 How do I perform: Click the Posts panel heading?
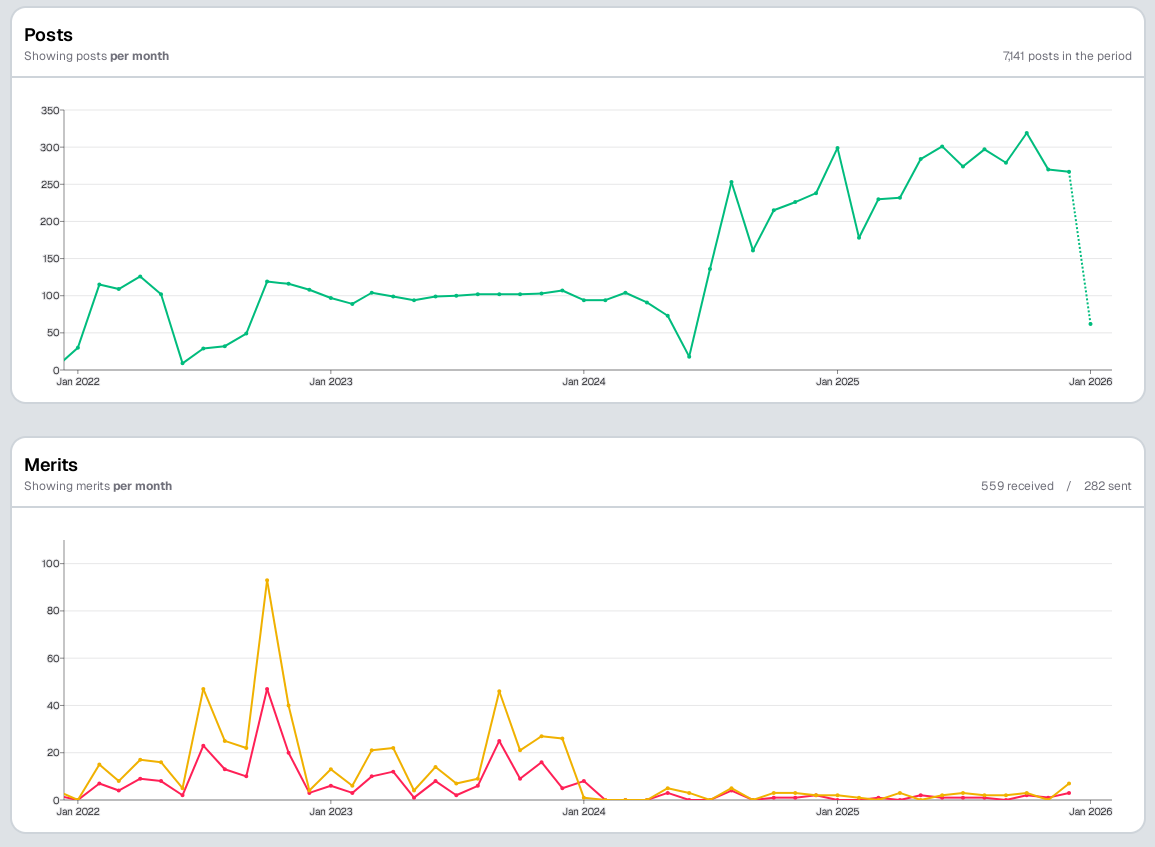[x=48, y=35]
